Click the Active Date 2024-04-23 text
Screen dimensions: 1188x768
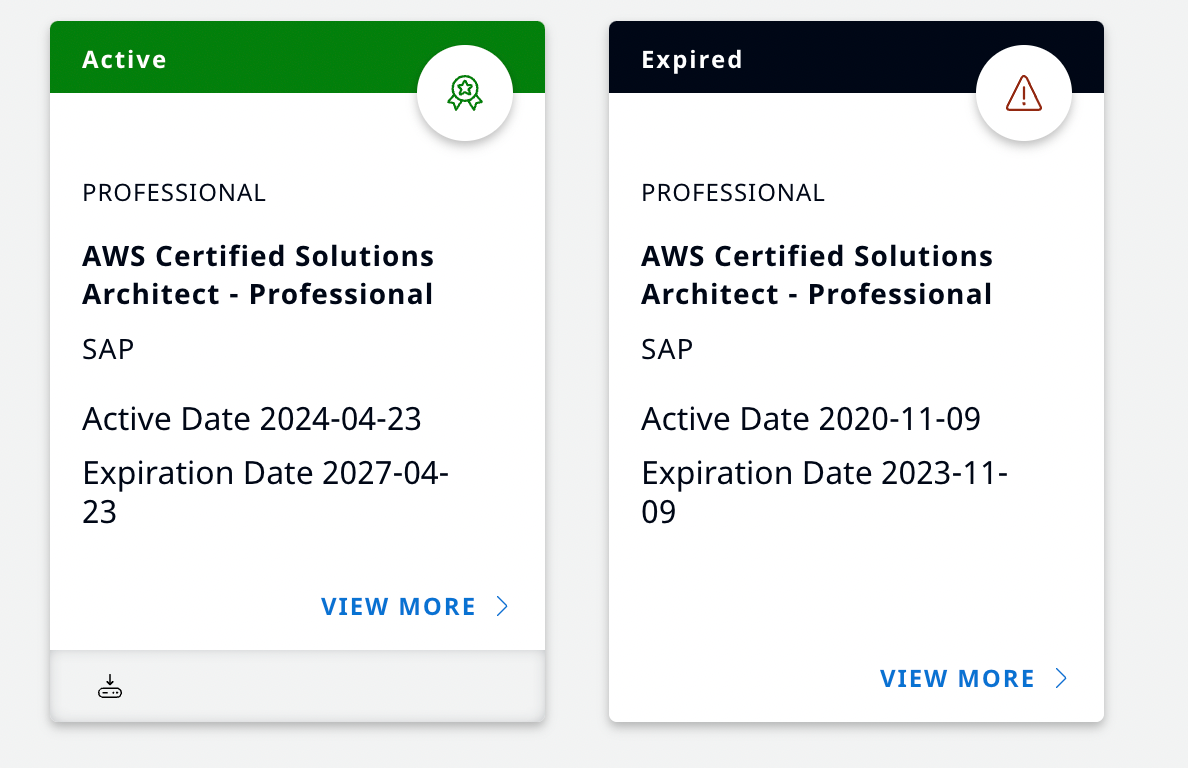[252, 418]
